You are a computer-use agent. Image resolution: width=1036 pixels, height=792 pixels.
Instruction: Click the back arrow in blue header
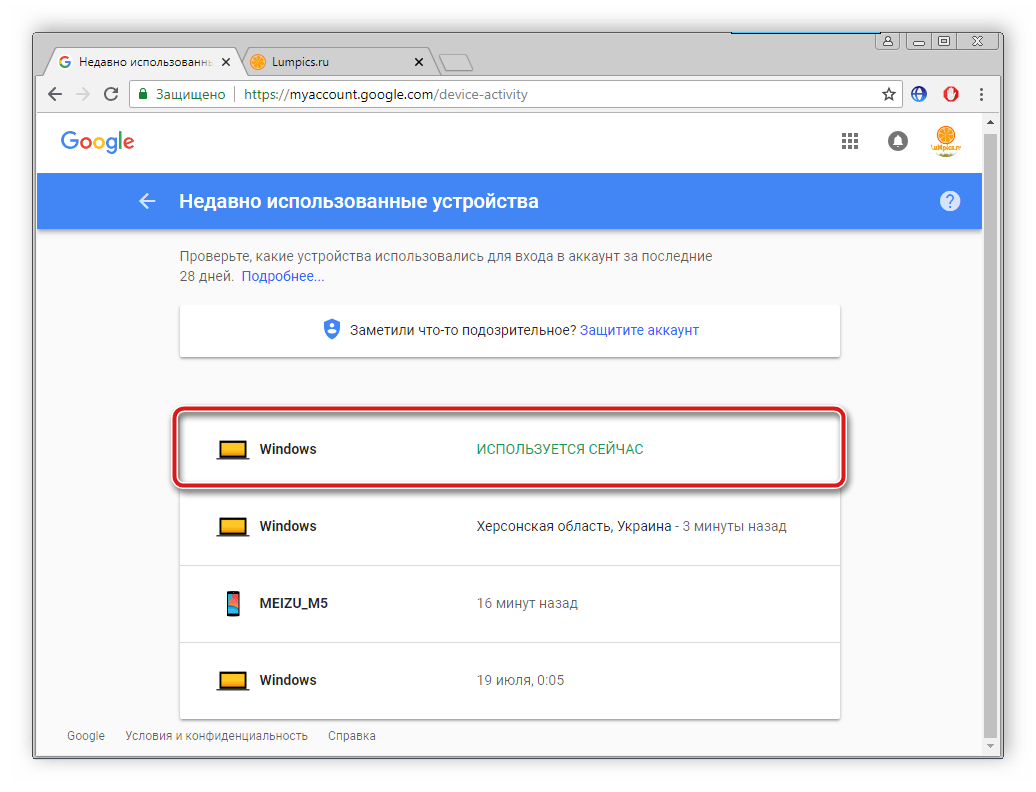pyautogui.click(x=147, y=201)
